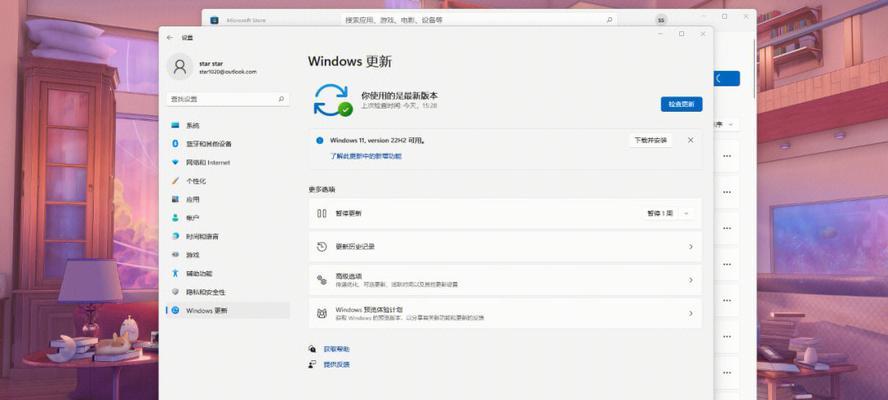Image resolution: width=888 pixels, height=400 pixels.
Task: Dismiss the Windows 11 22H2 notice
Action: 690,140
